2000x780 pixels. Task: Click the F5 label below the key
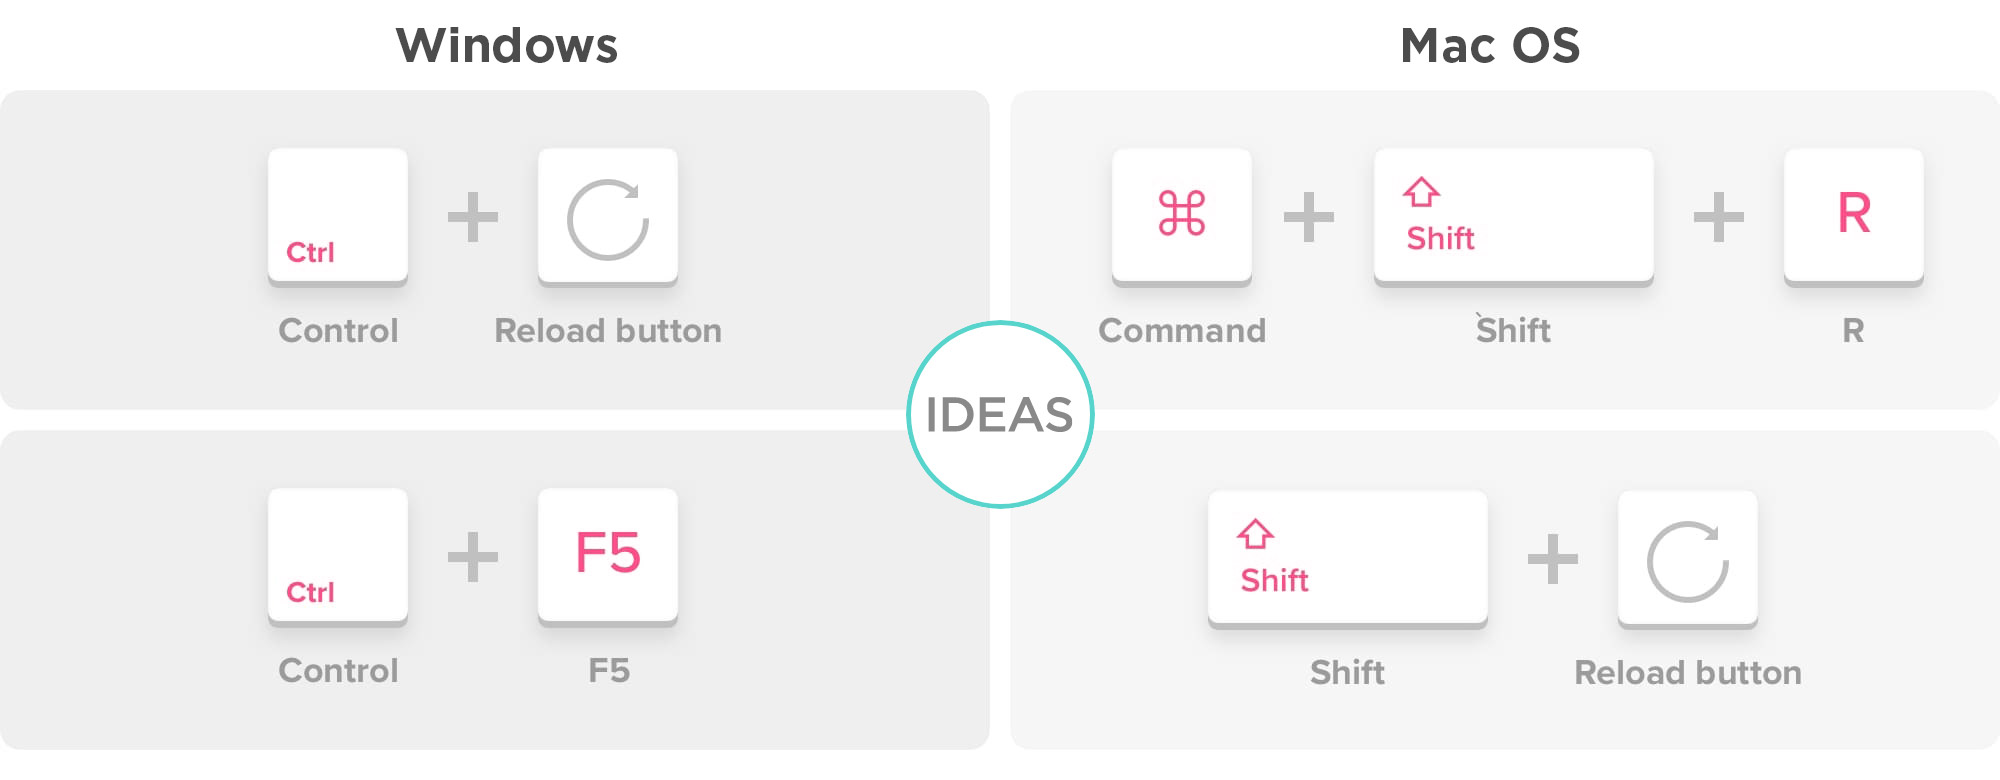pyautogui.click(x=609, y=671)
